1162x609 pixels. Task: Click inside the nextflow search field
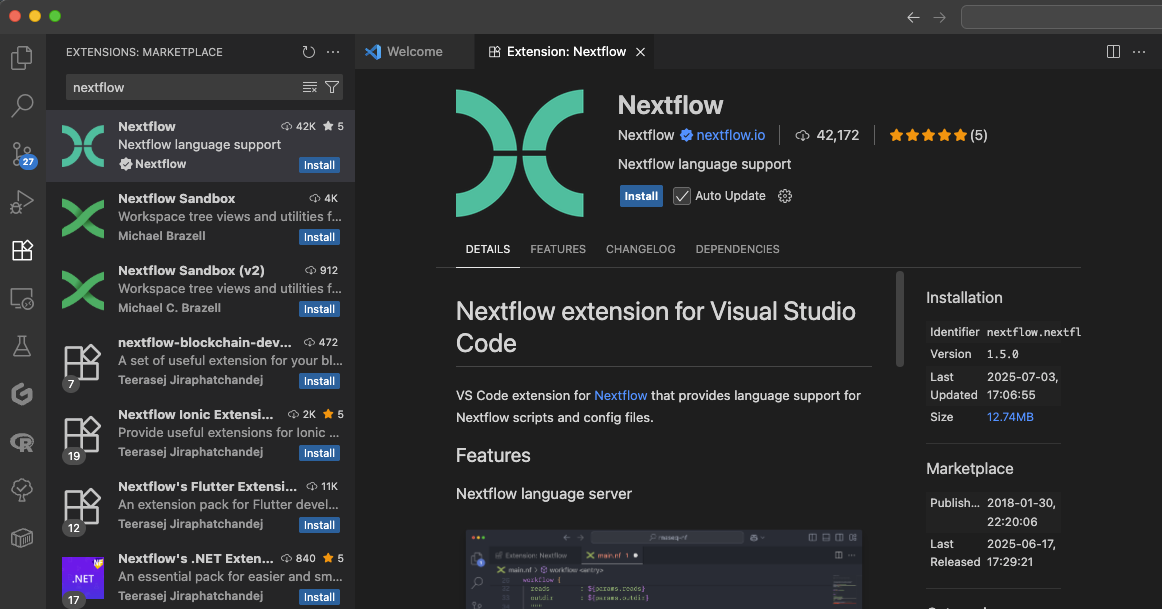click(180, 87)
